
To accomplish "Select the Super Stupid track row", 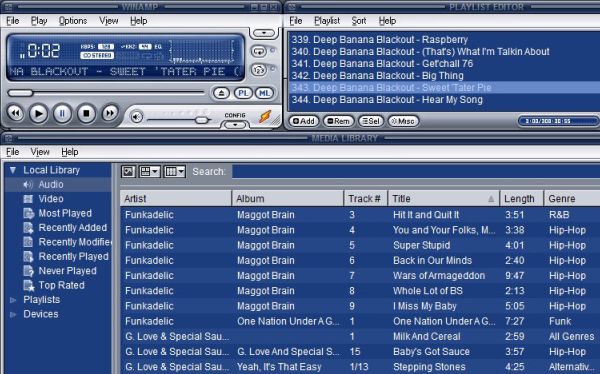I will click(x=360, y=245).
